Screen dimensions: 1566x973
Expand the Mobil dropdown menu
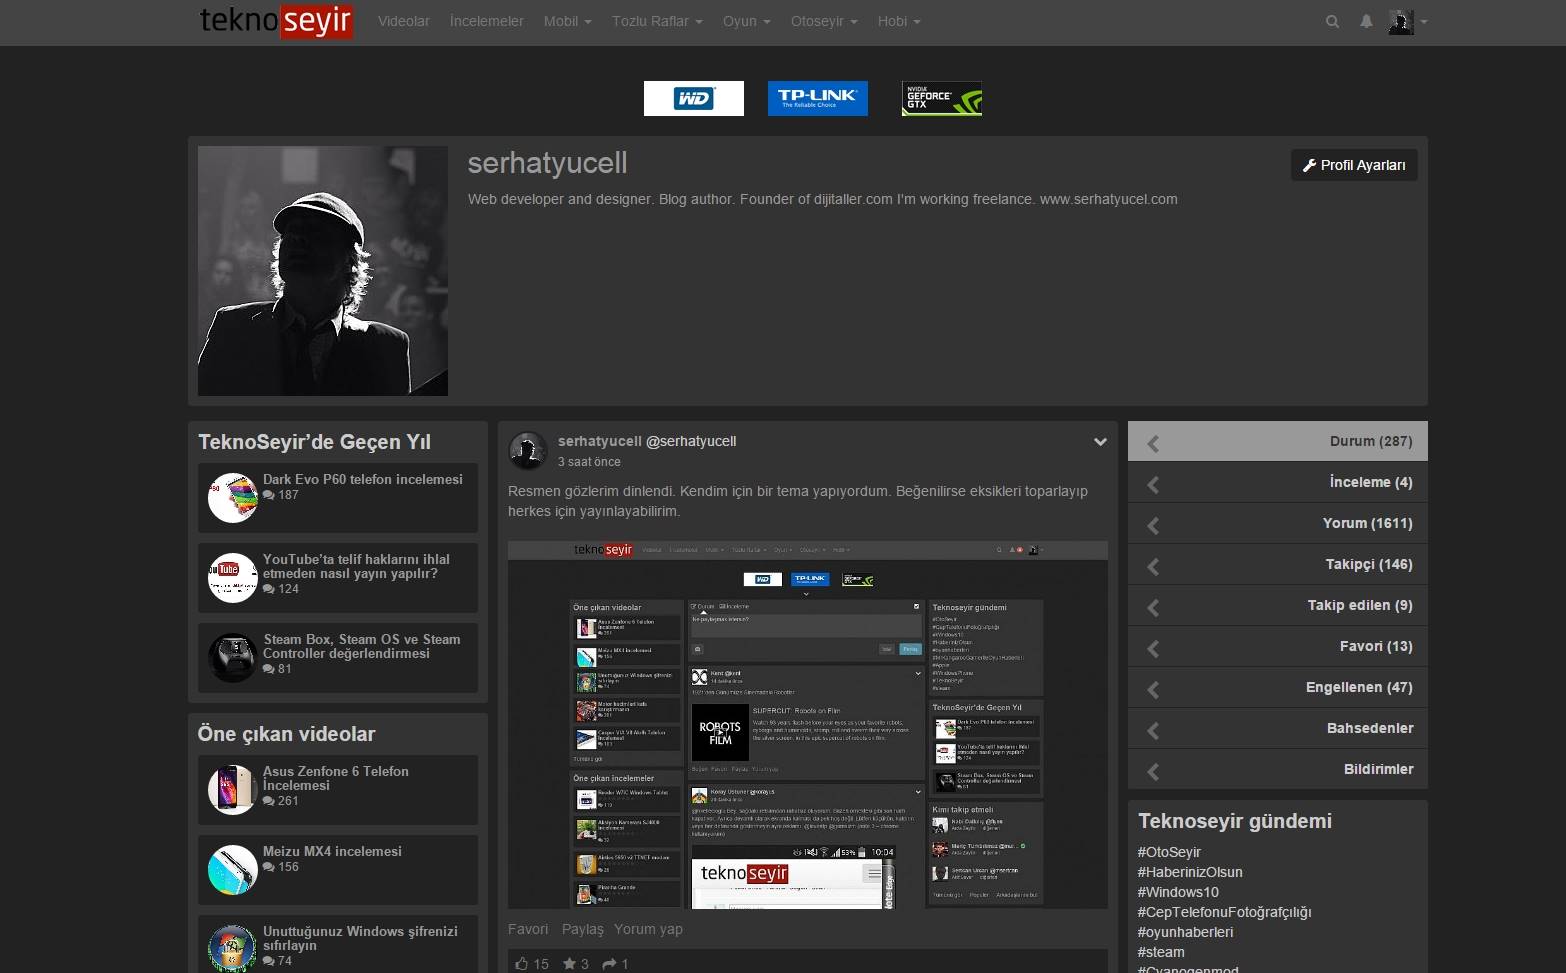(567, 21)
